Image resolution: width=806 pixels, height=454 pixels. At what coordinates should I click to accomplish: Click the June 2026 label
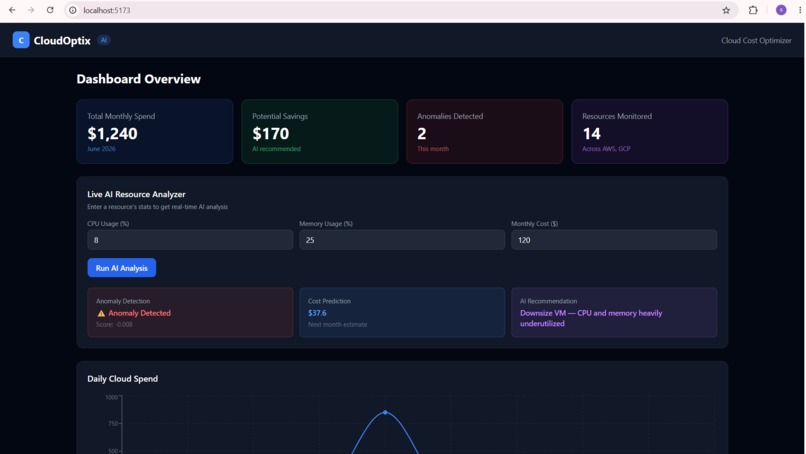pyautogui.click(x=101, y=149)
